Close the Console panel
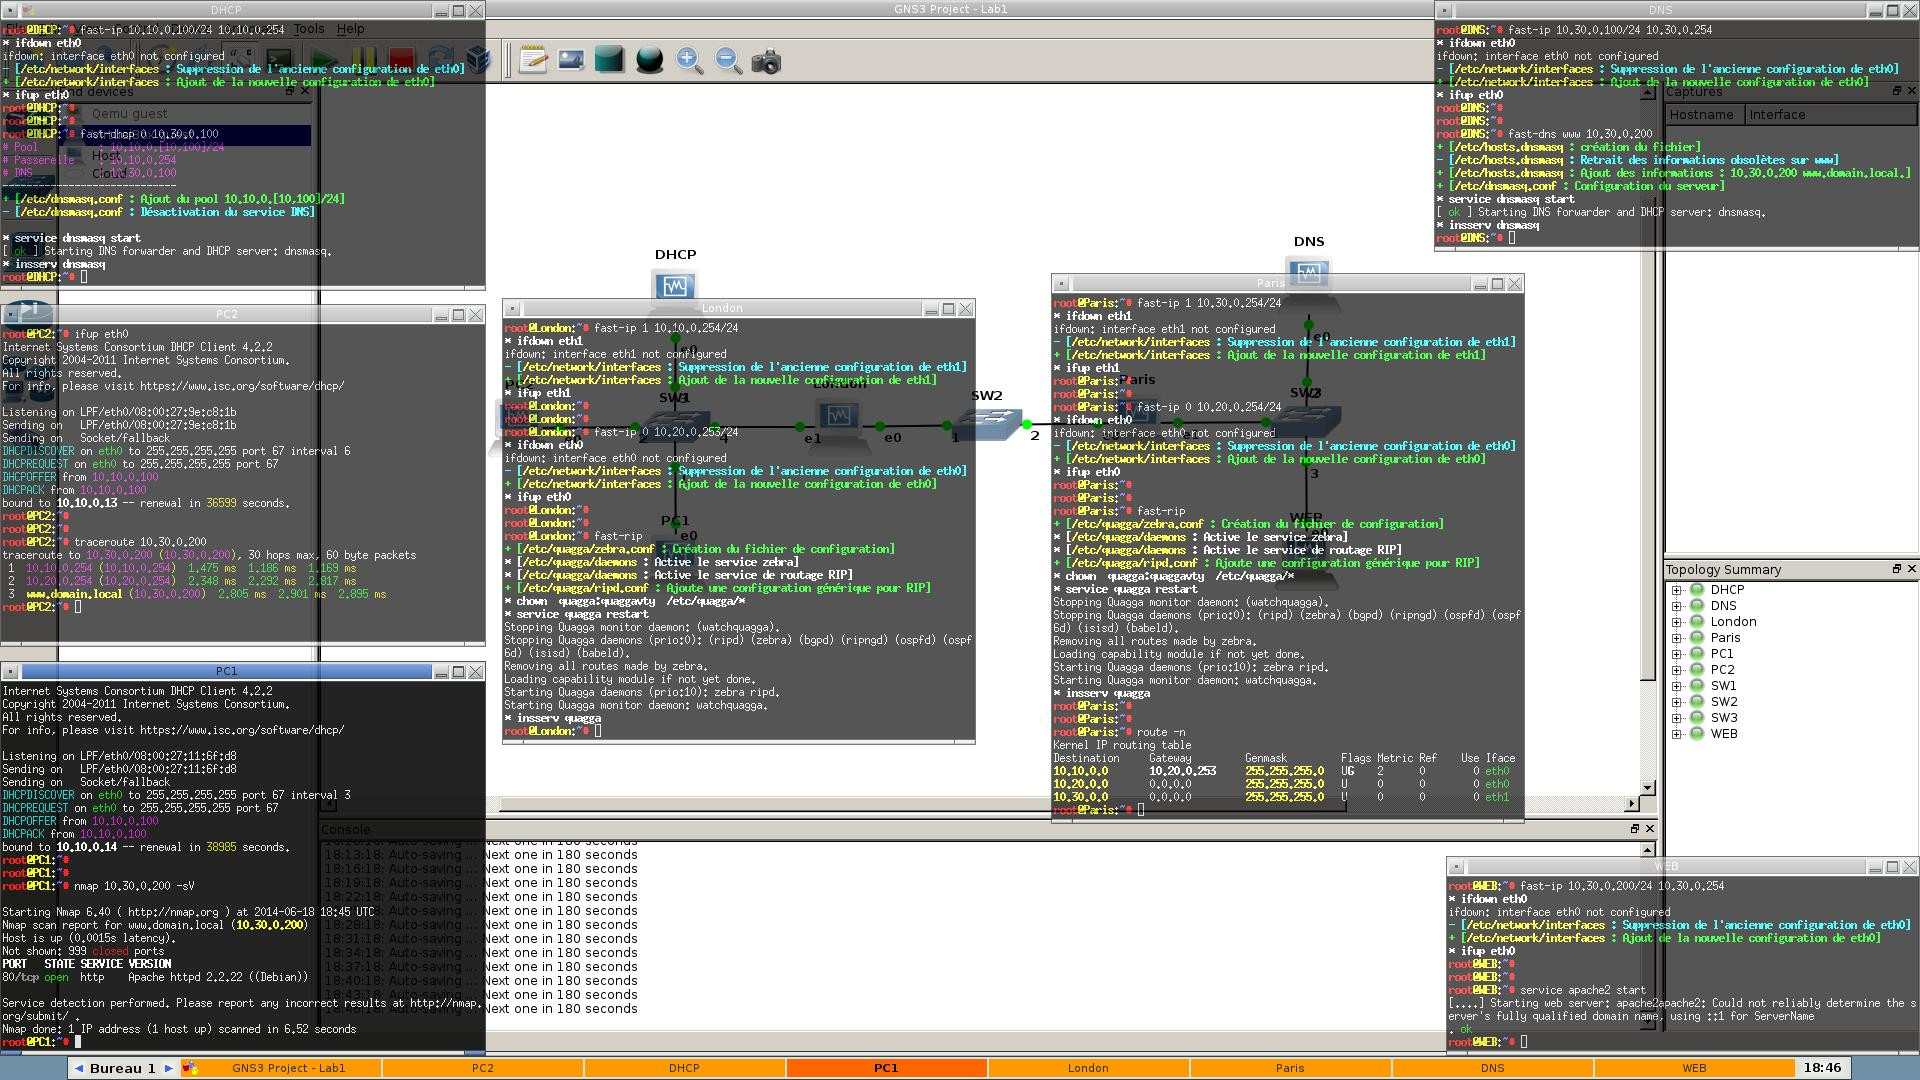1920x1080 pixels. [1650, 829]
